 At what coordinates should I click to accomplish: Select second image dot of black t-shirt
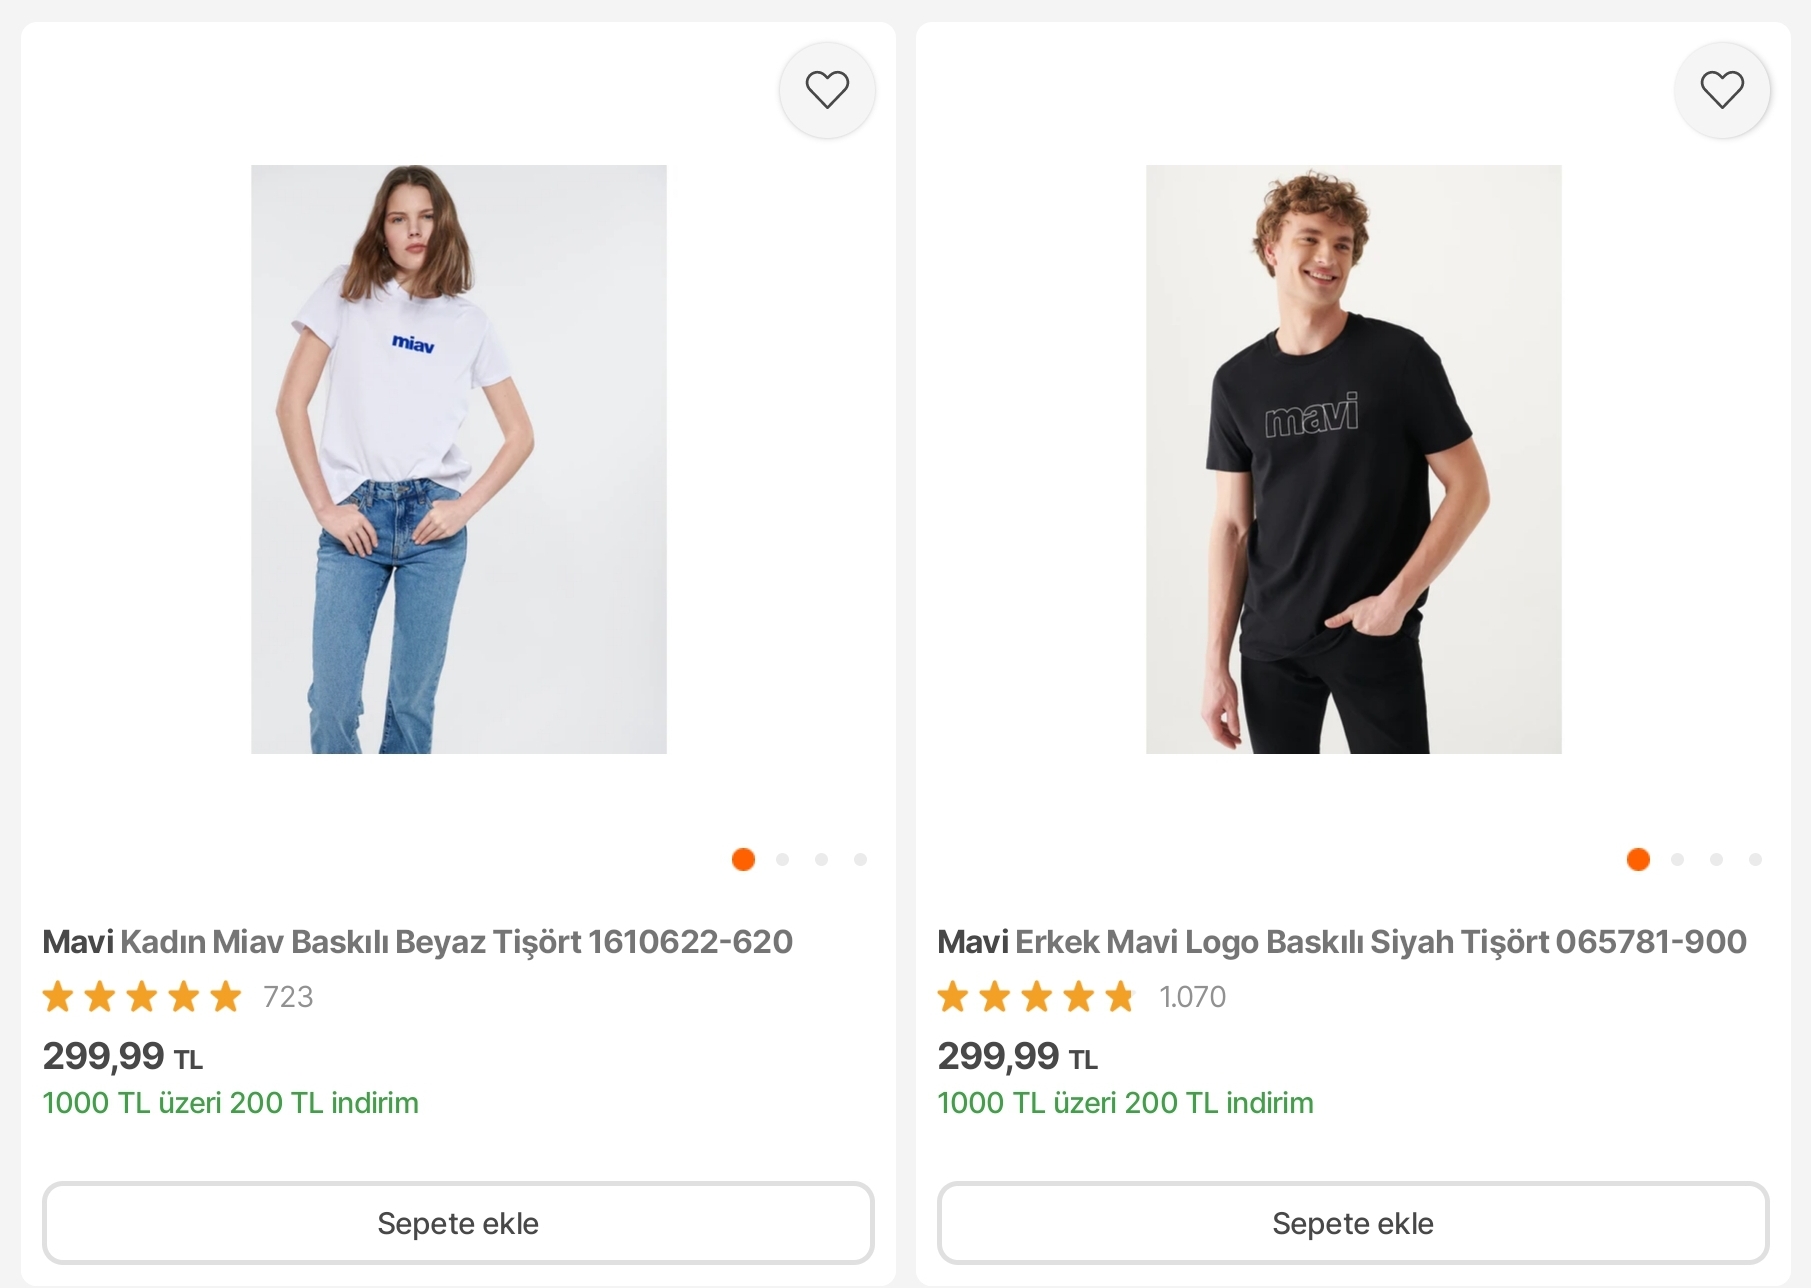click(x=1677, y=859)
